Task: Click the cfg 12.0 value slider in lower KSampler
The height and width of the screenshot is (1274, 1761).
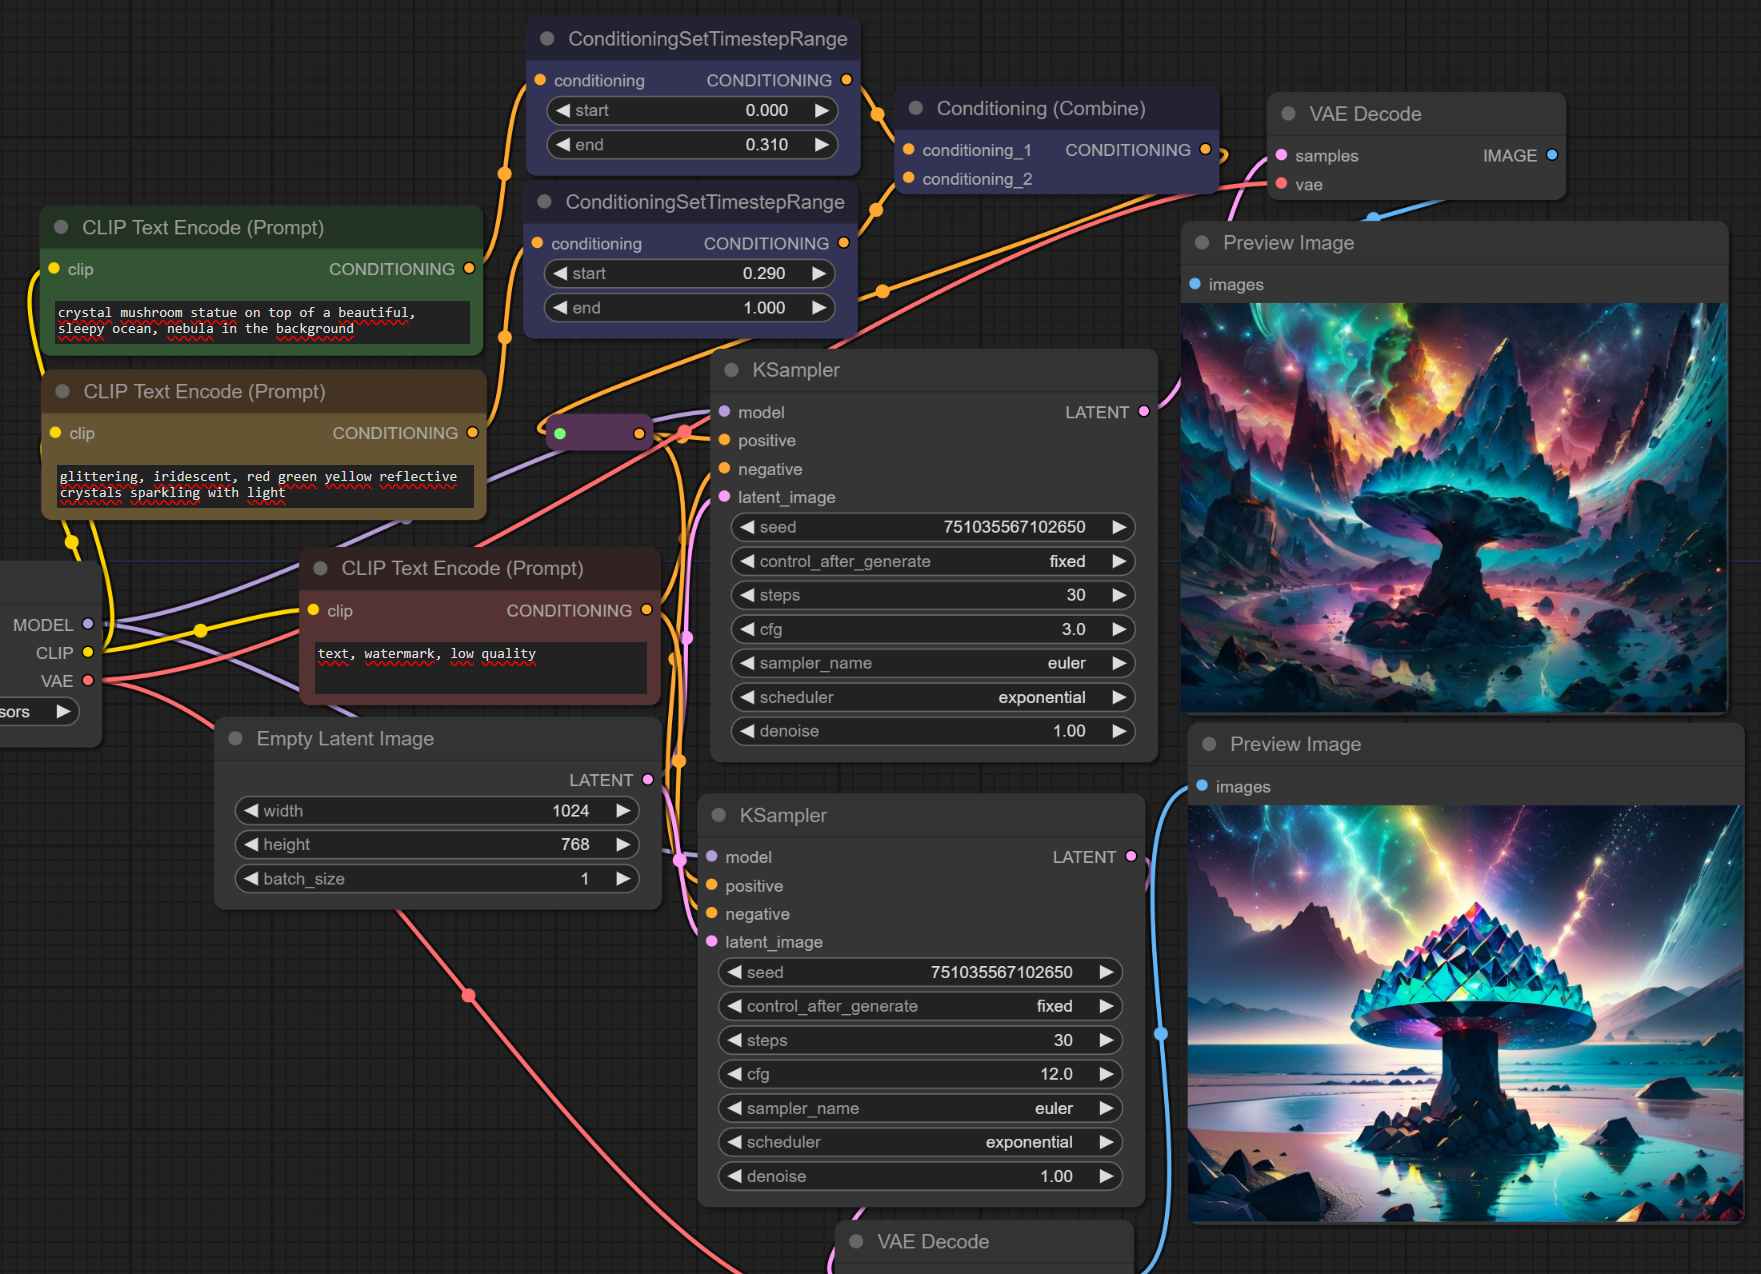Action: (919, 1074)
